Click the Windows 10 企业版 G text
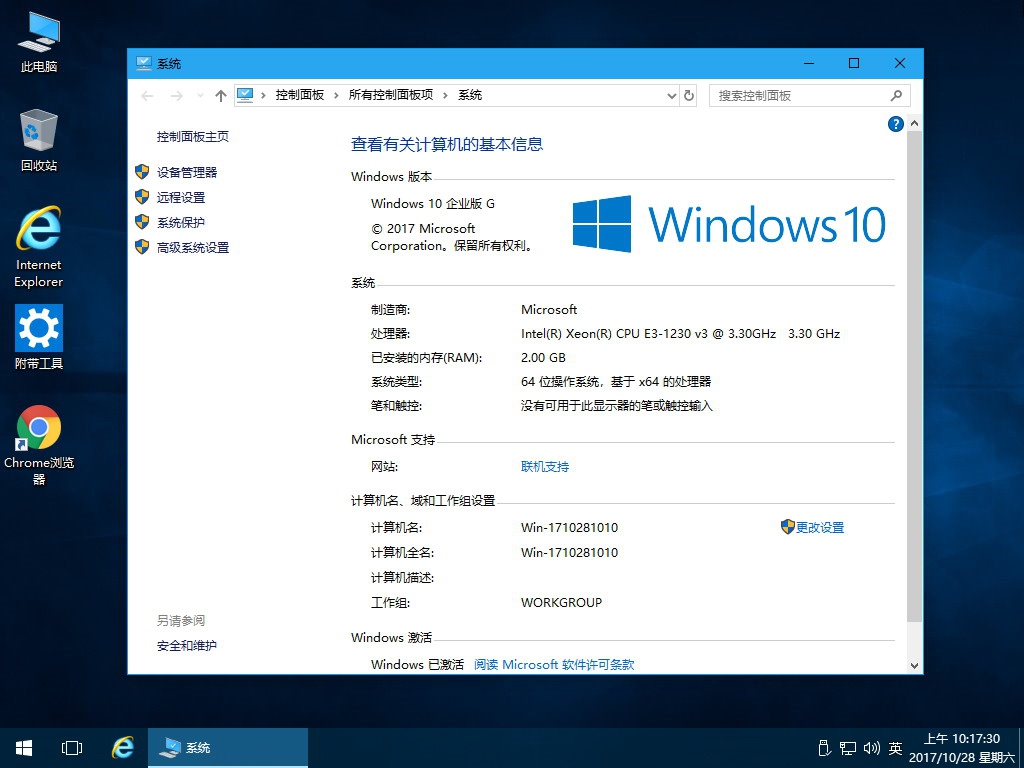 click(432, 204)
